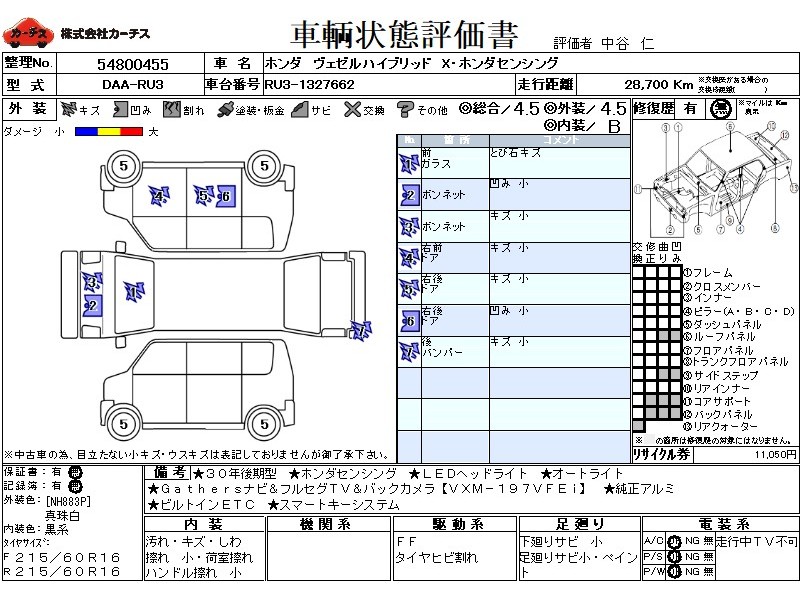Click damage marker 6 on the car diagram
The image size is (800, 600).
pos(225,196)
